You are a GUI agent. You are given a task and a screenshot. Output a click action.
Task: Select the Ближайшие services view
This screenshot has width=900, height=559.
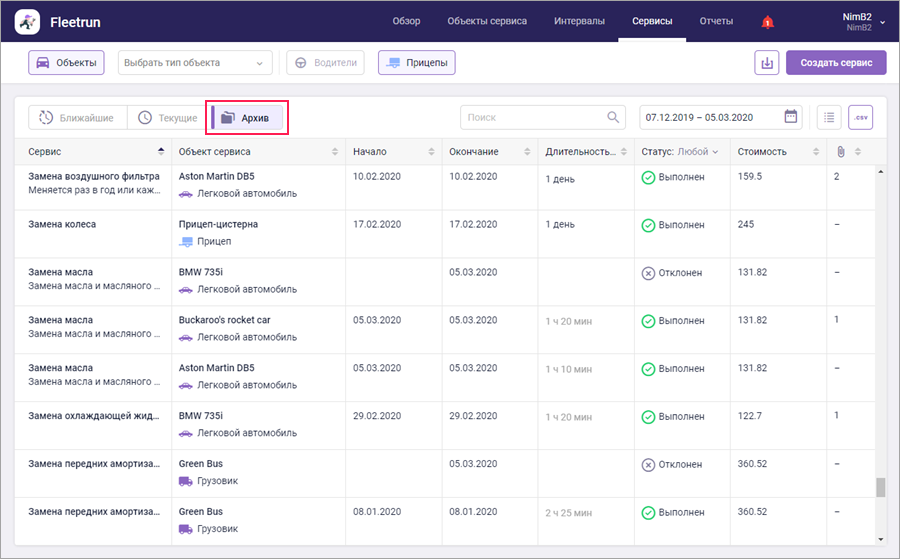[x=76, y=118]
